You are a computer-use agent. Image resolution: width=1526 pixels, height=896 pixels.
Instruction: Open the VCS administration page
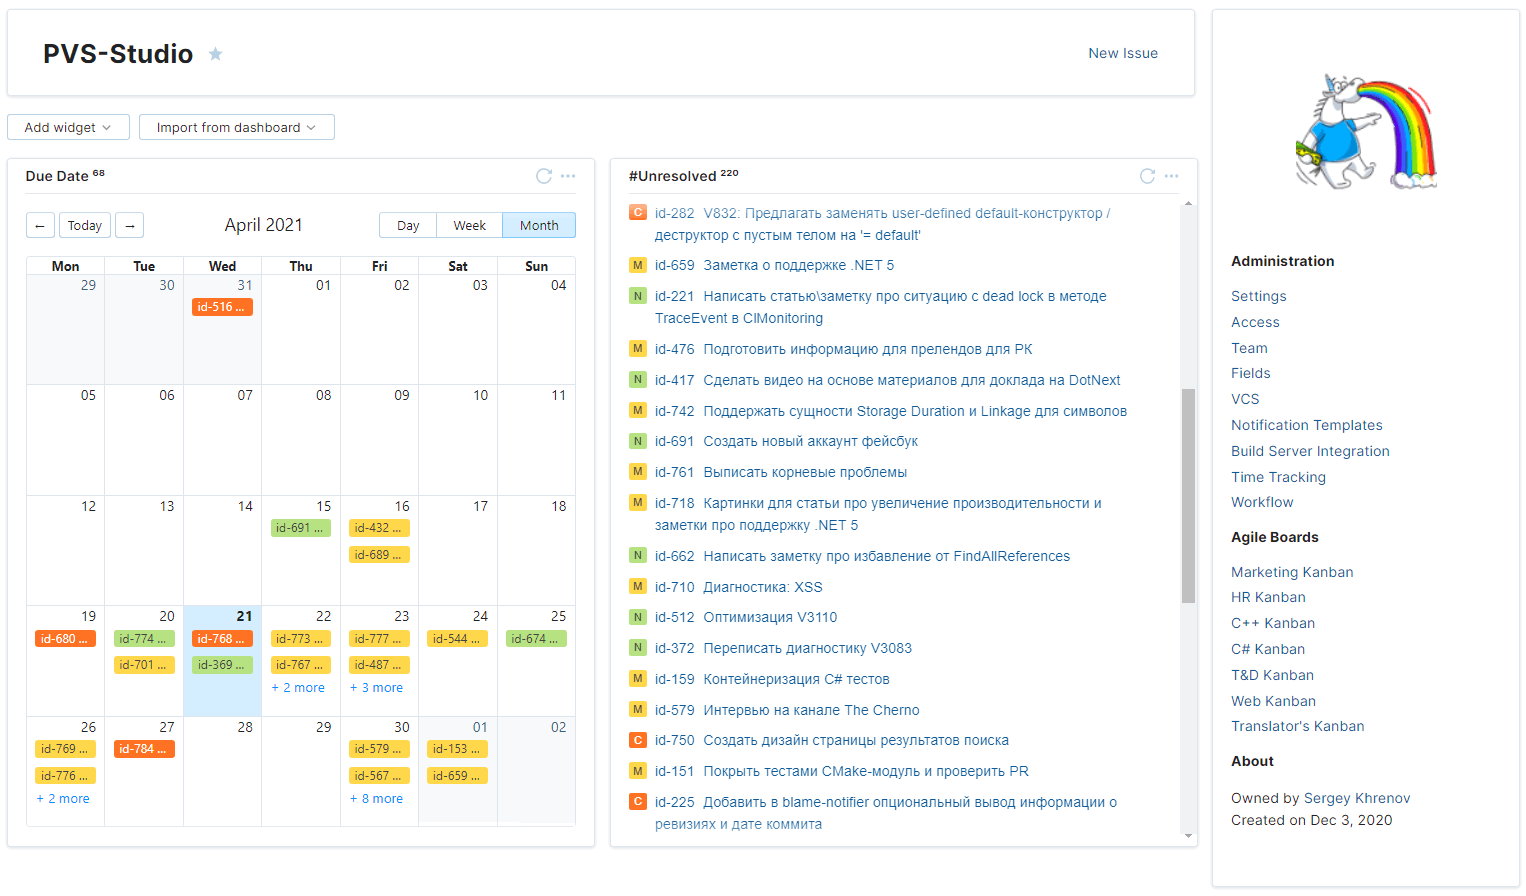pos(1245,399)
